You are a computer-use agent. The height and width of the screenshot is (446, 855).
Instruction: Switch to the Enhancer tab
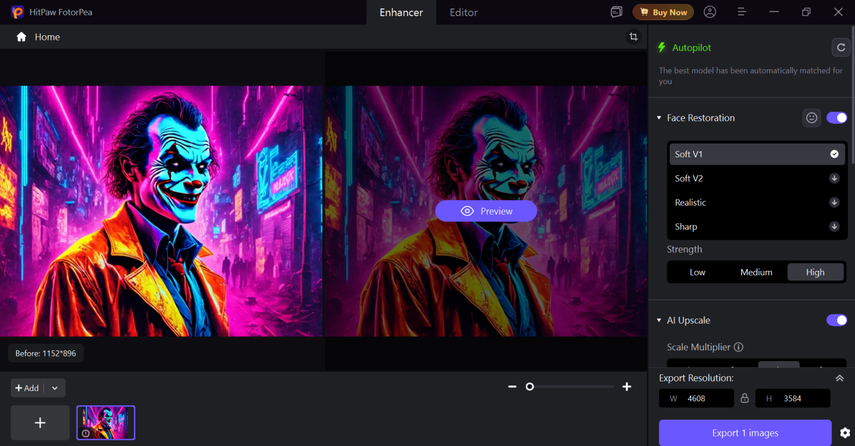401,13
